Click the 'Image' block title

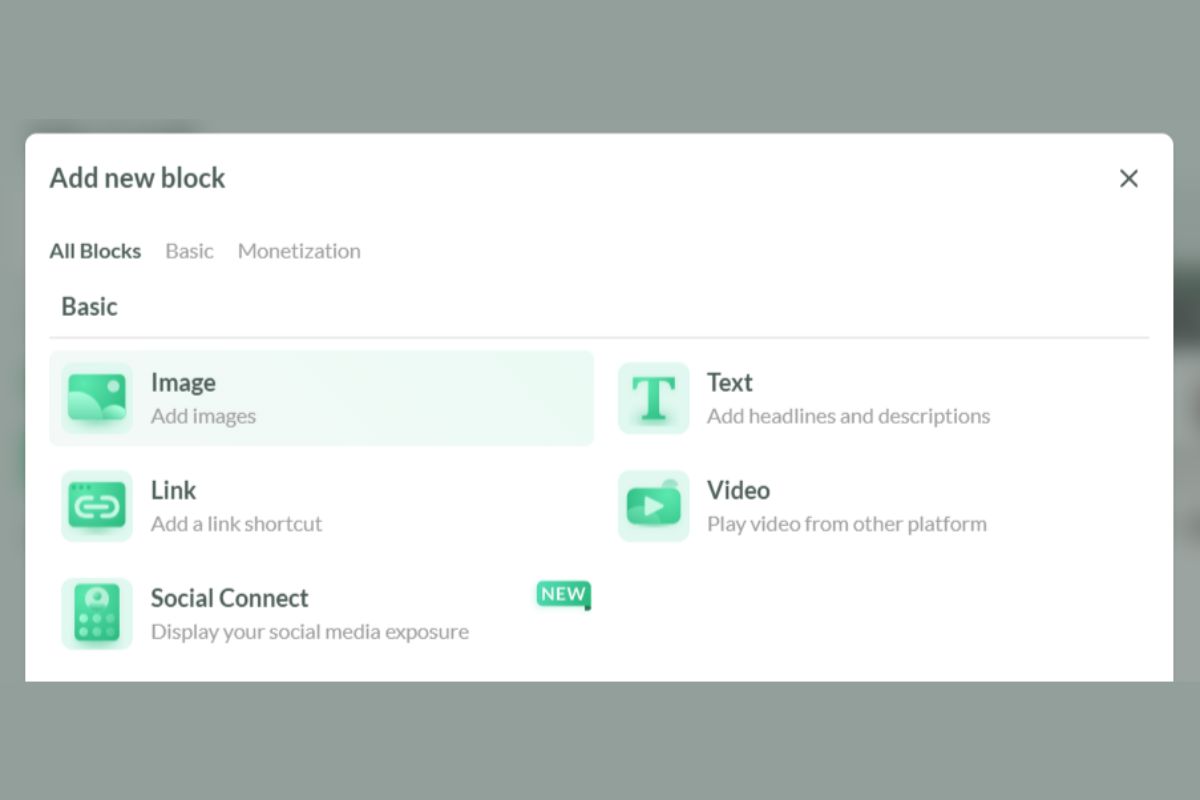[x=183, y=383]
